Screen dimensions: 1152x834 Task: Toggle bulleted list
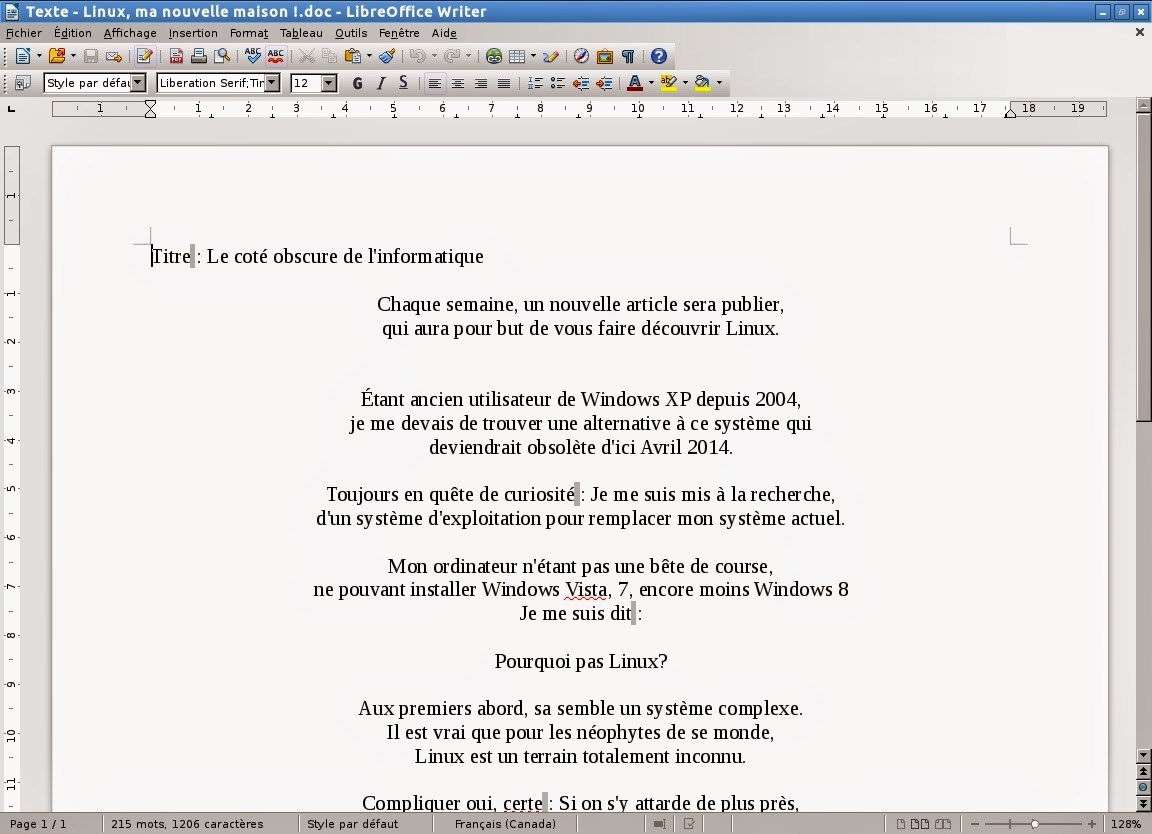pos(558,83)
